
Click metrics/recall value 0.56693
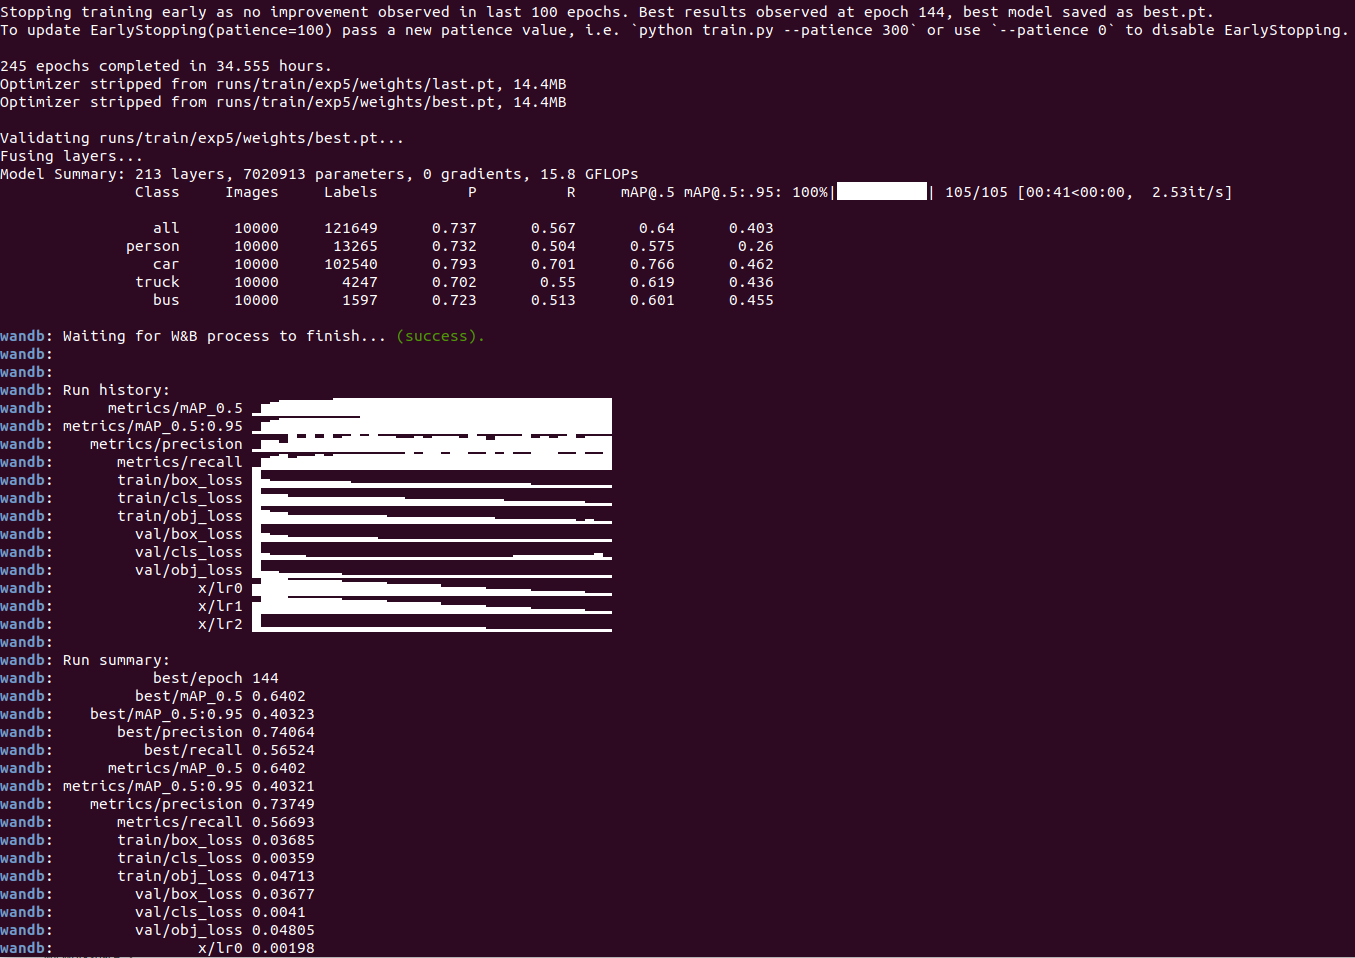tap(283, 822)
